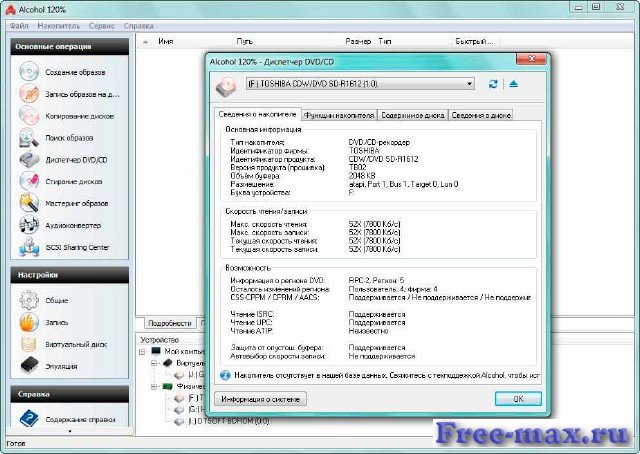Click the drive icon beside the drive dropdown
This screenshot has width=640, height=454.
pos(226,87)
